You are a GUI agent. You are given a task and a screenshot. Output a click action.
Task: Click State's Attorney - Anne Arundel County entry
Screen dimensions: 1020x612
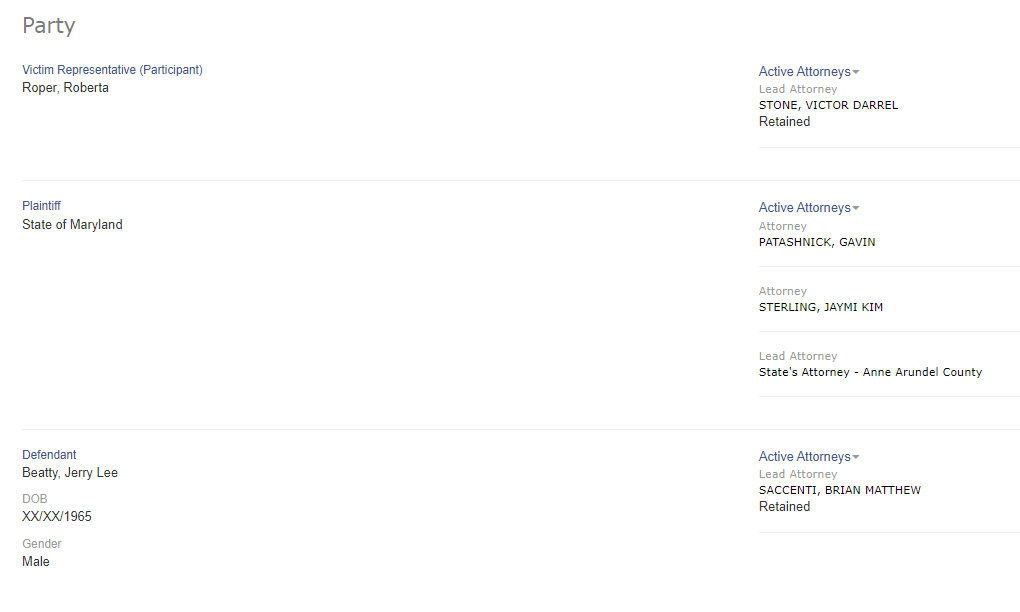870,372
